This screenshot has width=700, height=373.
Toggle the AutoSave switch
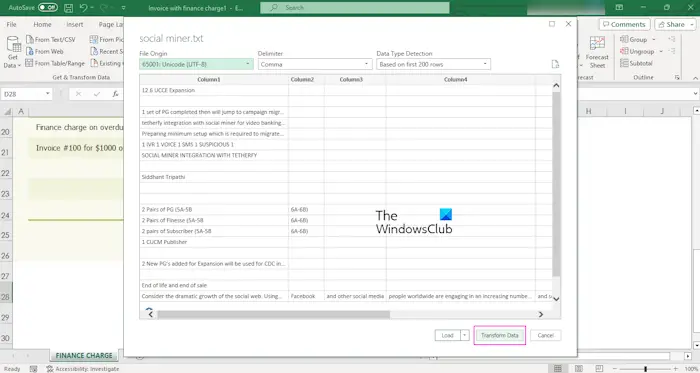[47, 8]
